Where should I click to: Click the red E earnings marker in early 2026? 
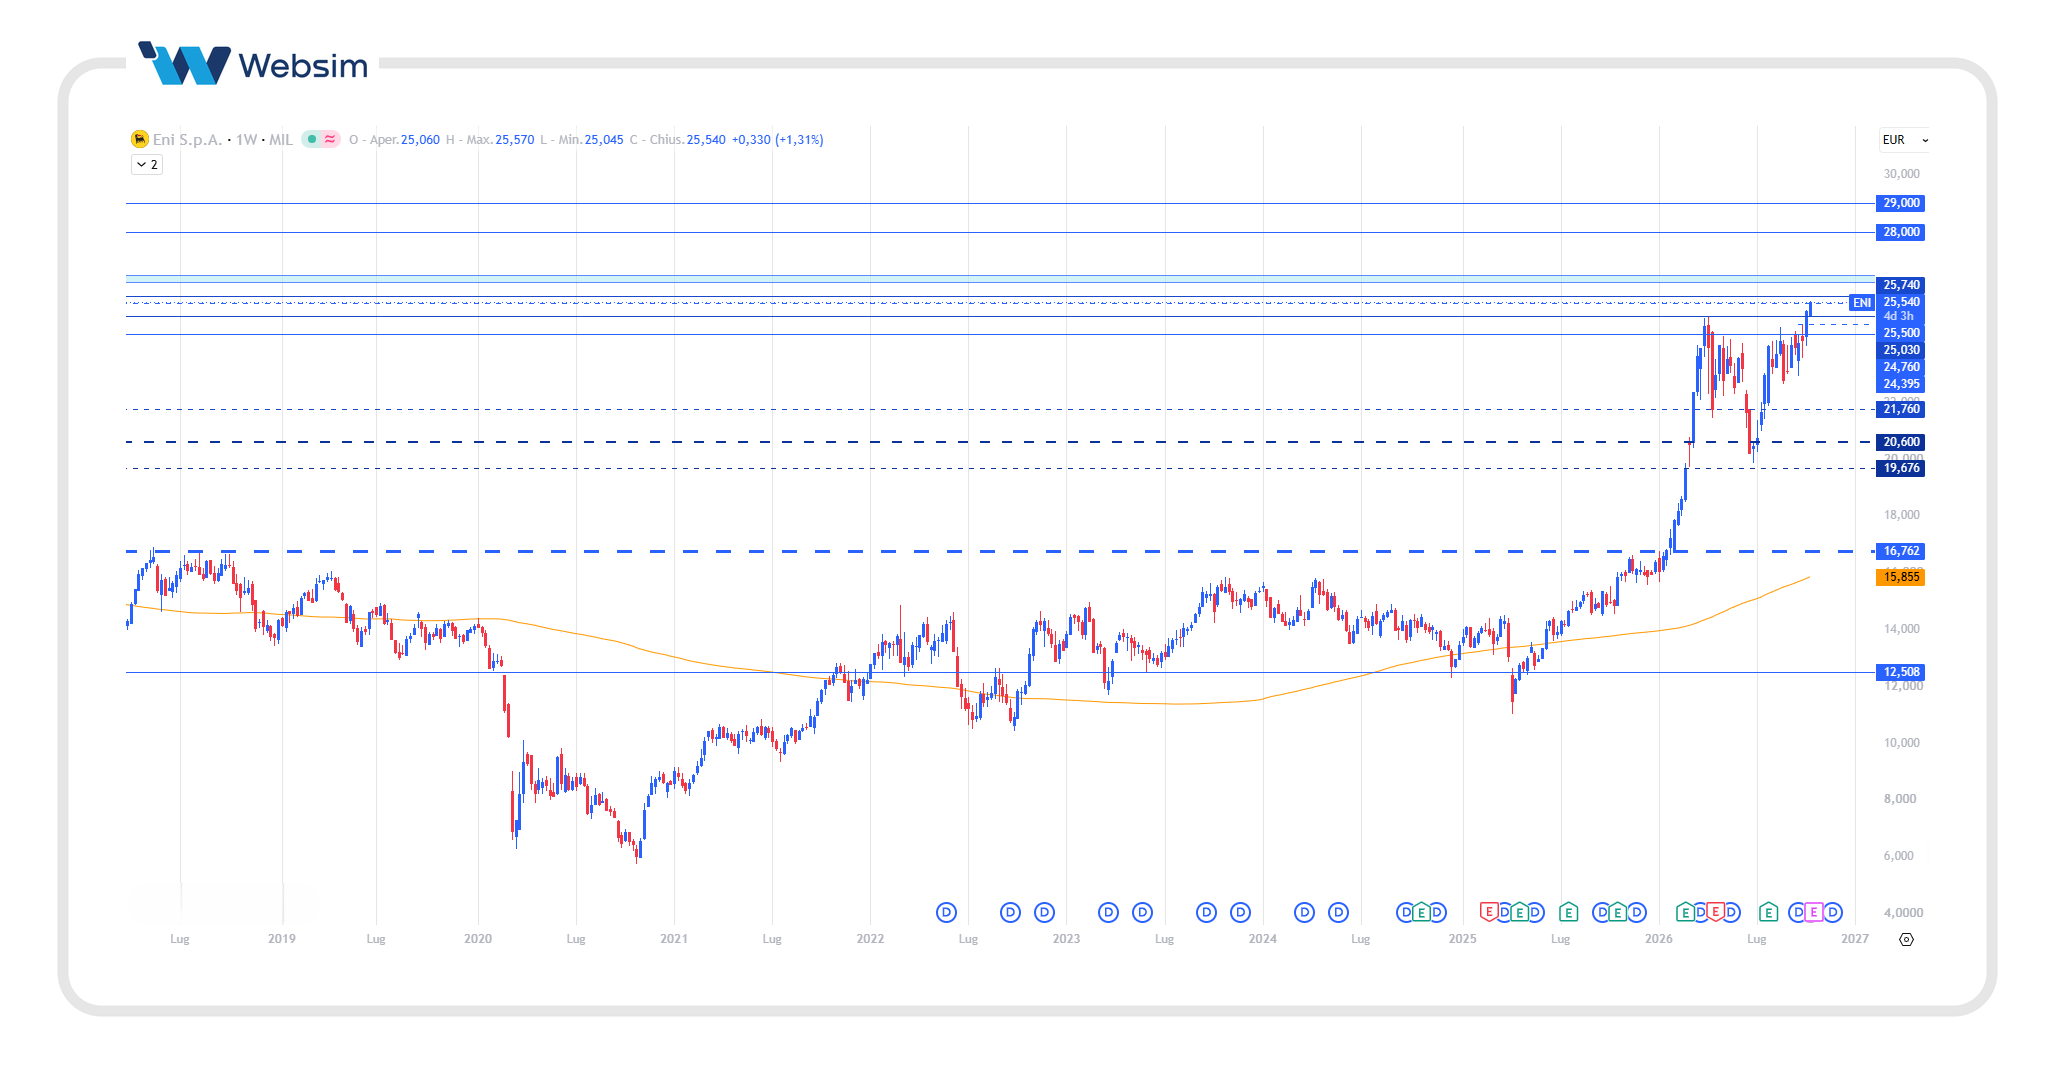click(x=1716, y=912)
